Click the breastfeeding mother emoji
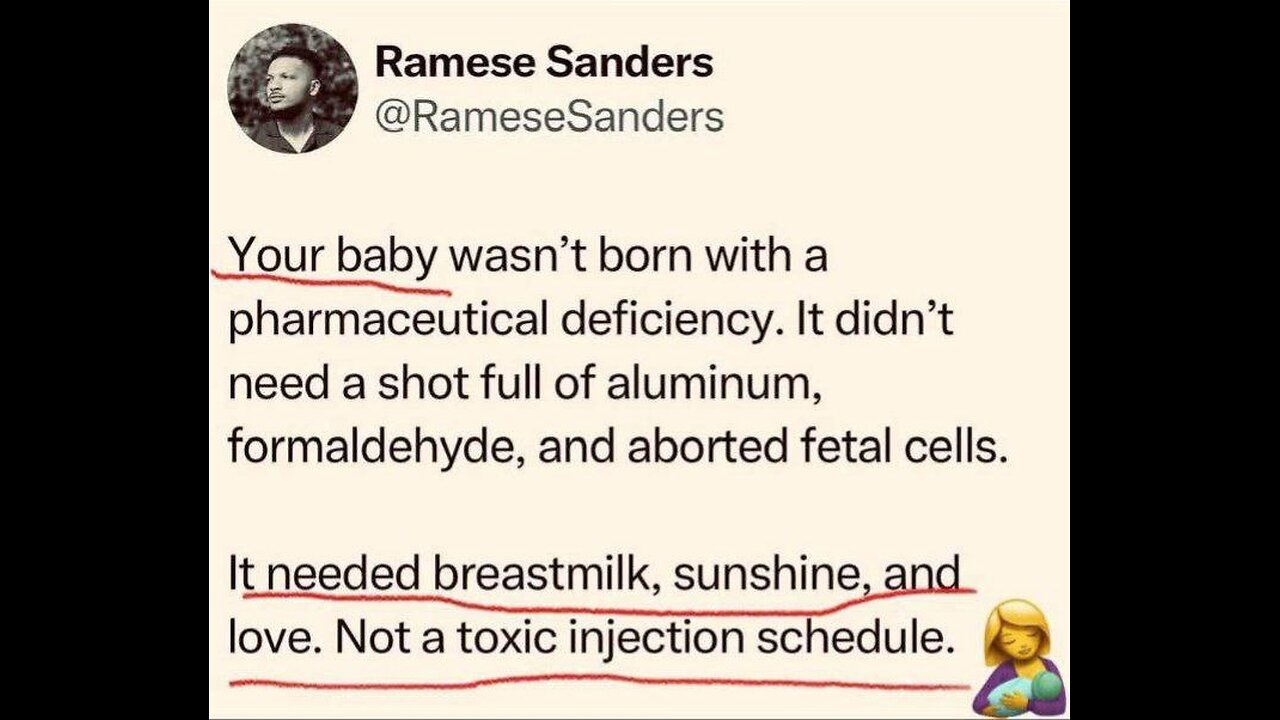This screenshot has width=1280, height=720. [1019, 658]
